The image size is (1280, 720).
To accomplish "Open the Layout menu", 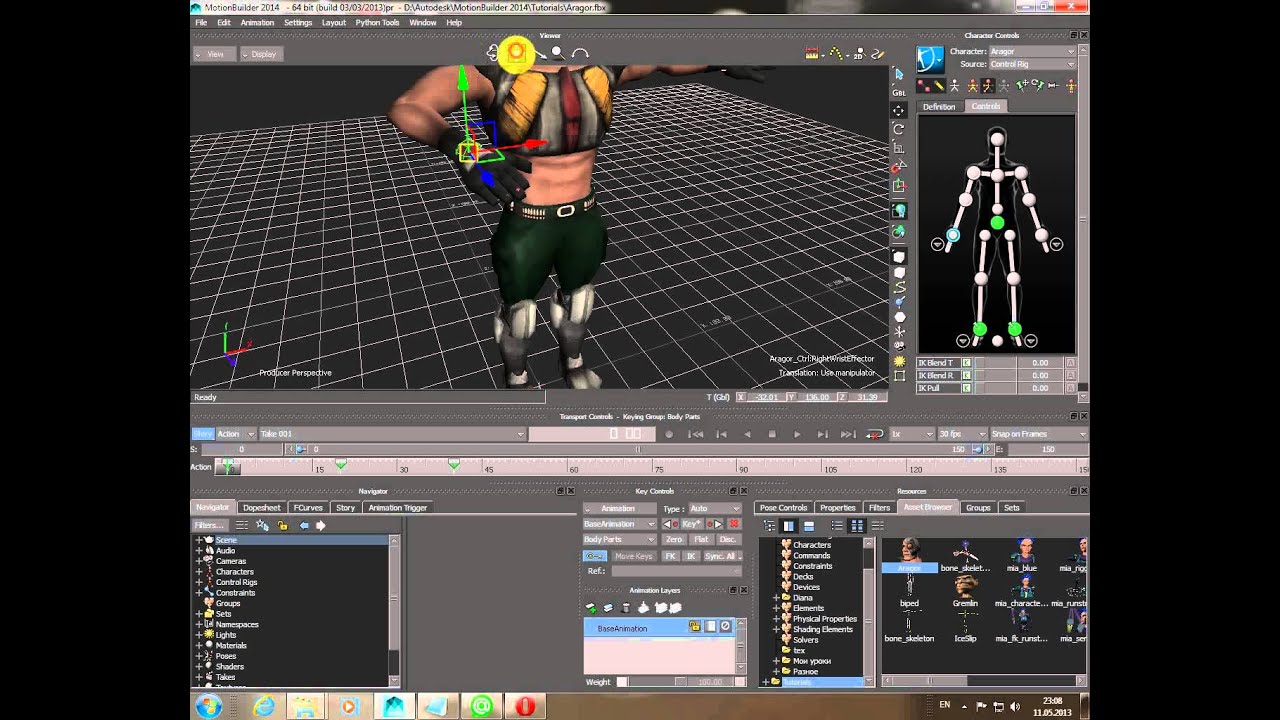I will click(334, 22).
